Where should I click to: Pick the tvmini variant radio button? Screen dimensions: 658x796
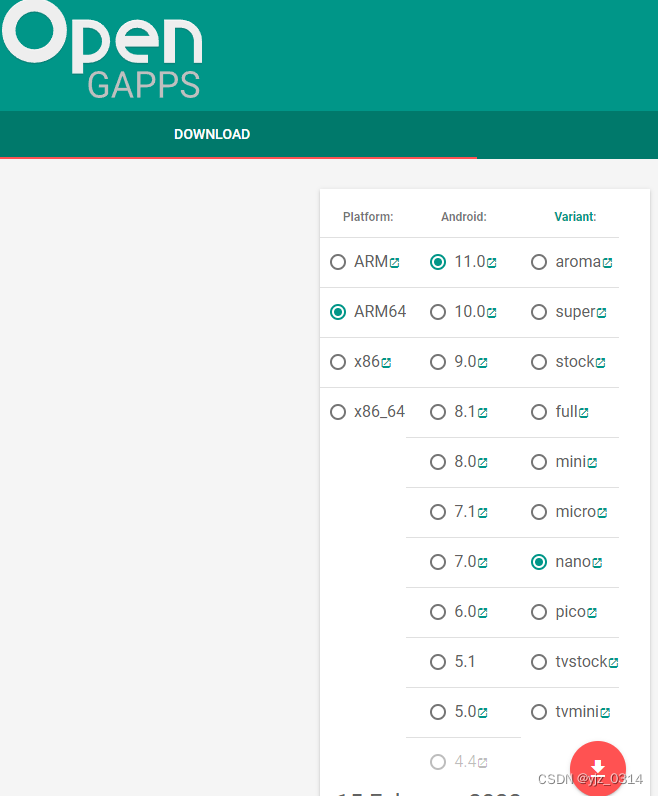point(539,712)
